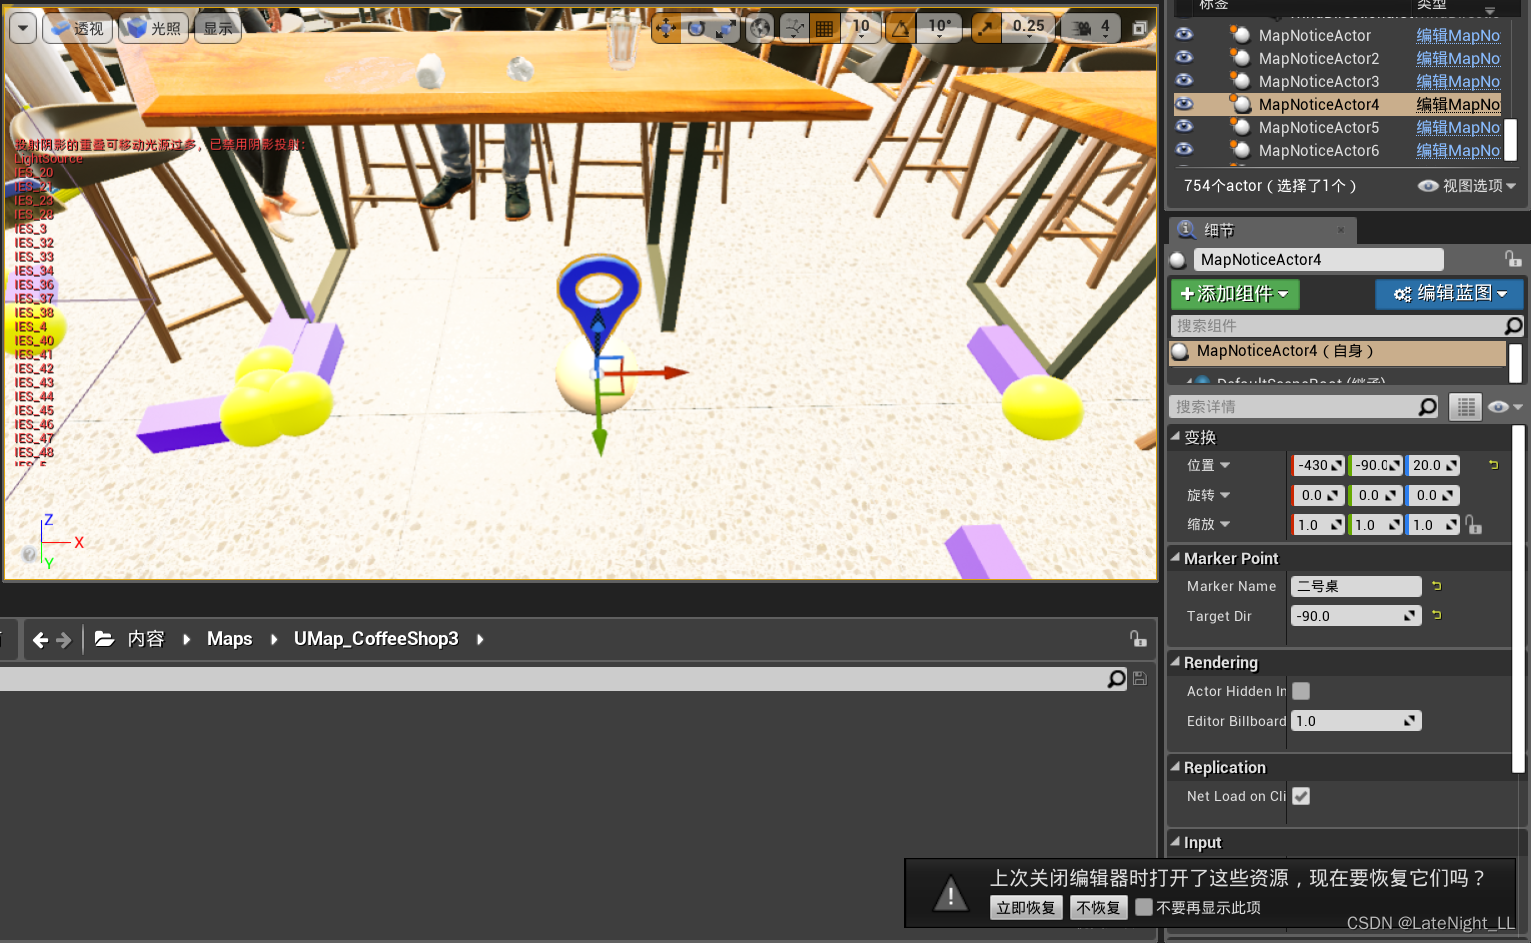Open the 透视 perspective view menu

coord(77,28)
